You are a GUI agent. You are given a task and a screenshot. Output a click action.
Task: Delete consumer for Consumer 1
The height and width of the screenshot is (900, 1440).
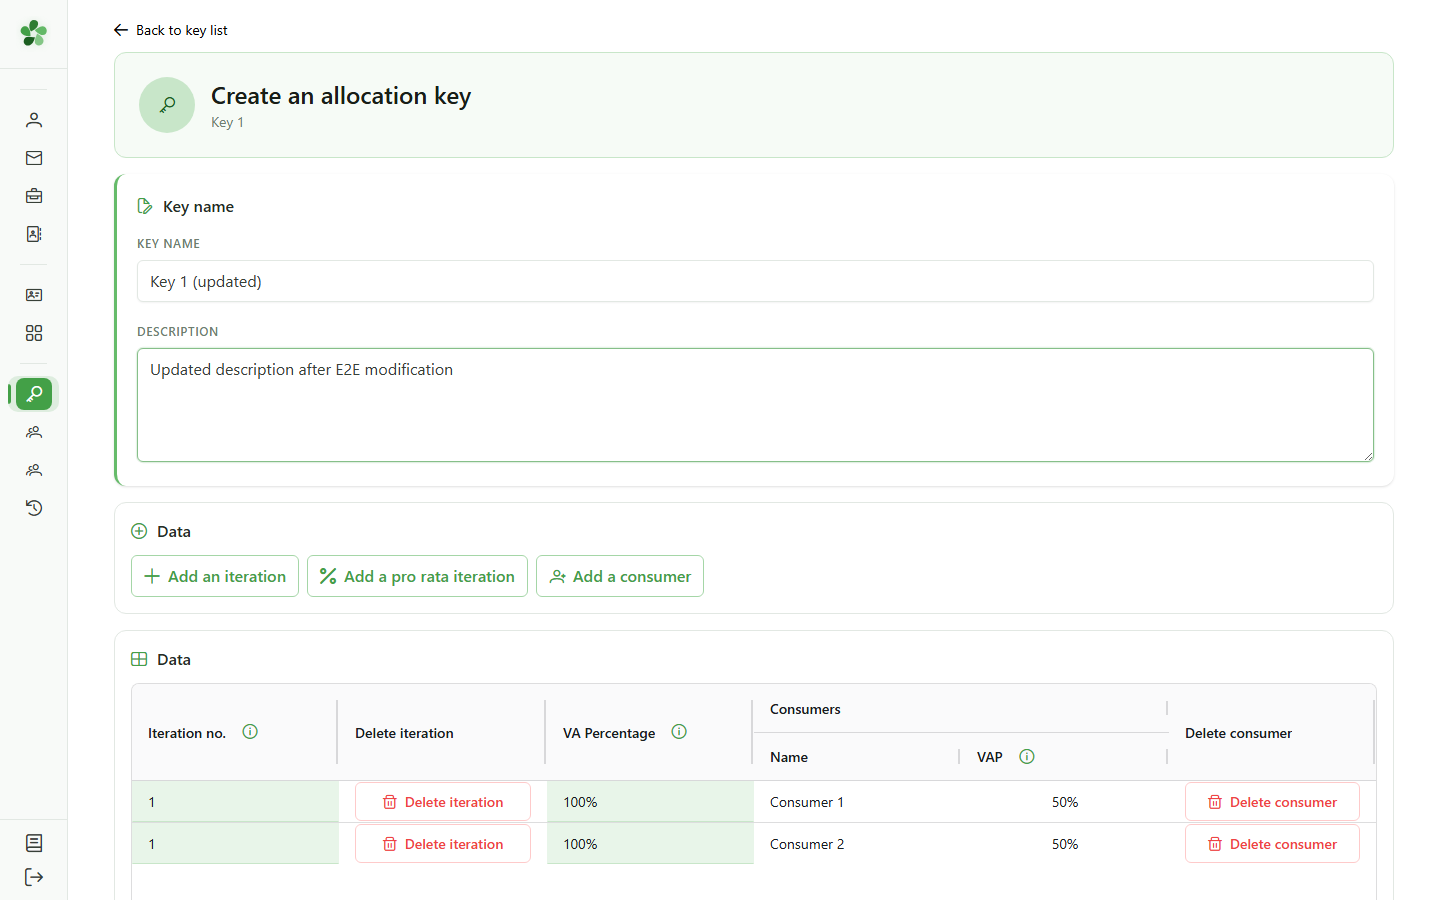1272,802
